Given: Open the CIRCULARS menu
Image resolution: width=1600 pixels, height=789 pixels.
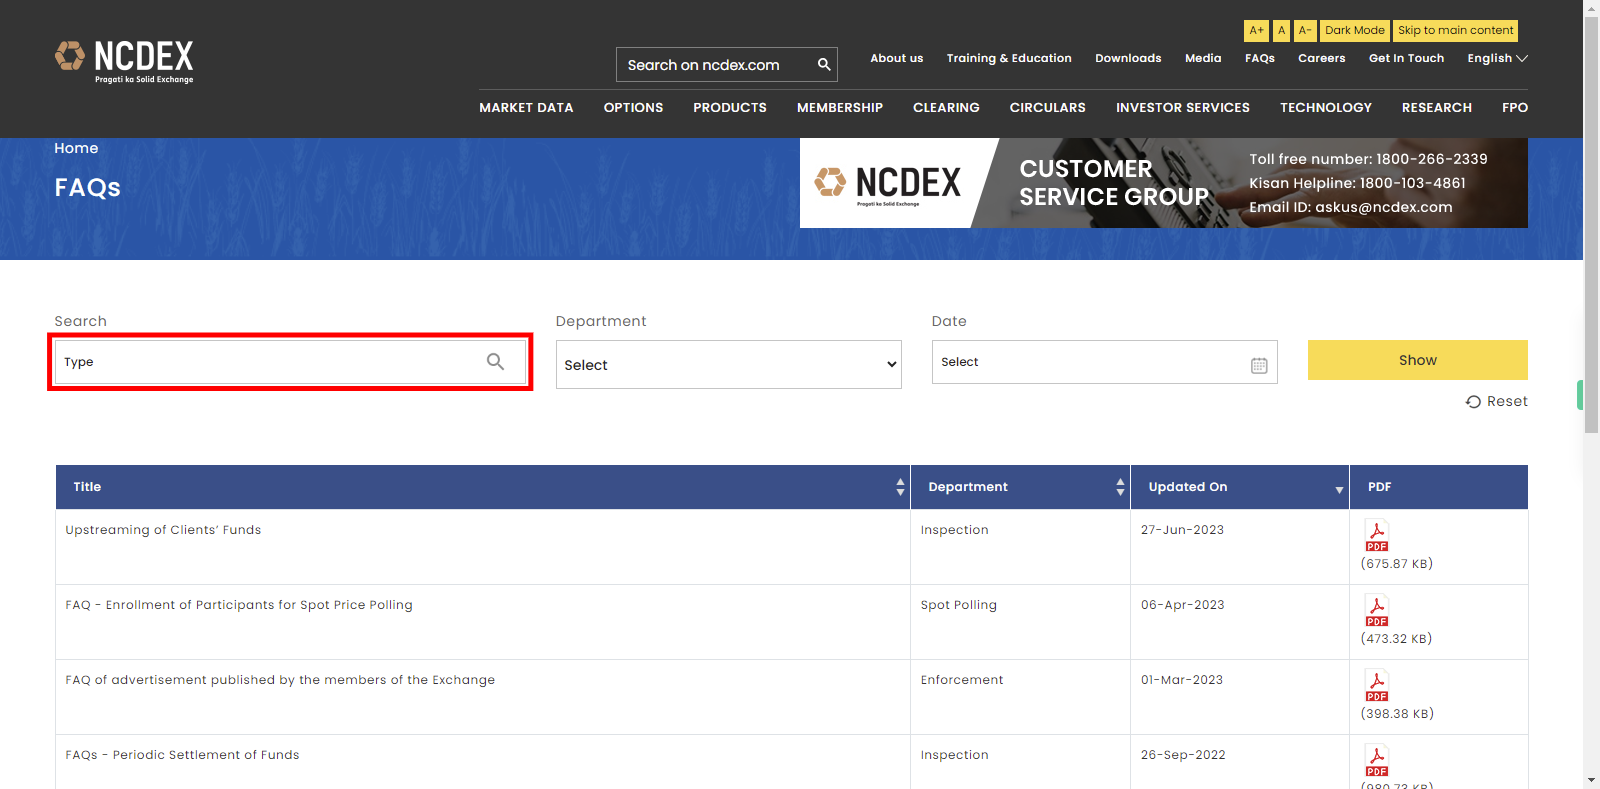Looking at the screenshot, I should (1047, 107).
